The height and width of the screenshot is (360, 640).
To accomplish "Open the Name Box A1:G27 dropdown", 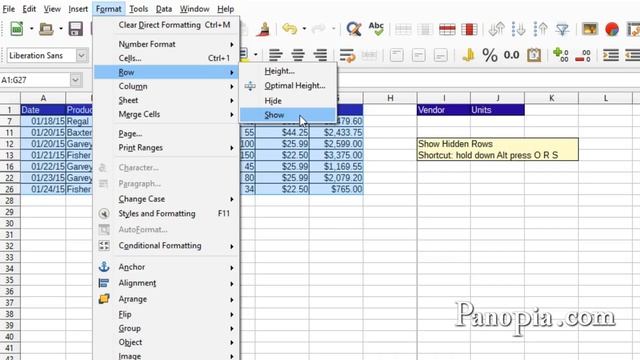I will 76,80.
